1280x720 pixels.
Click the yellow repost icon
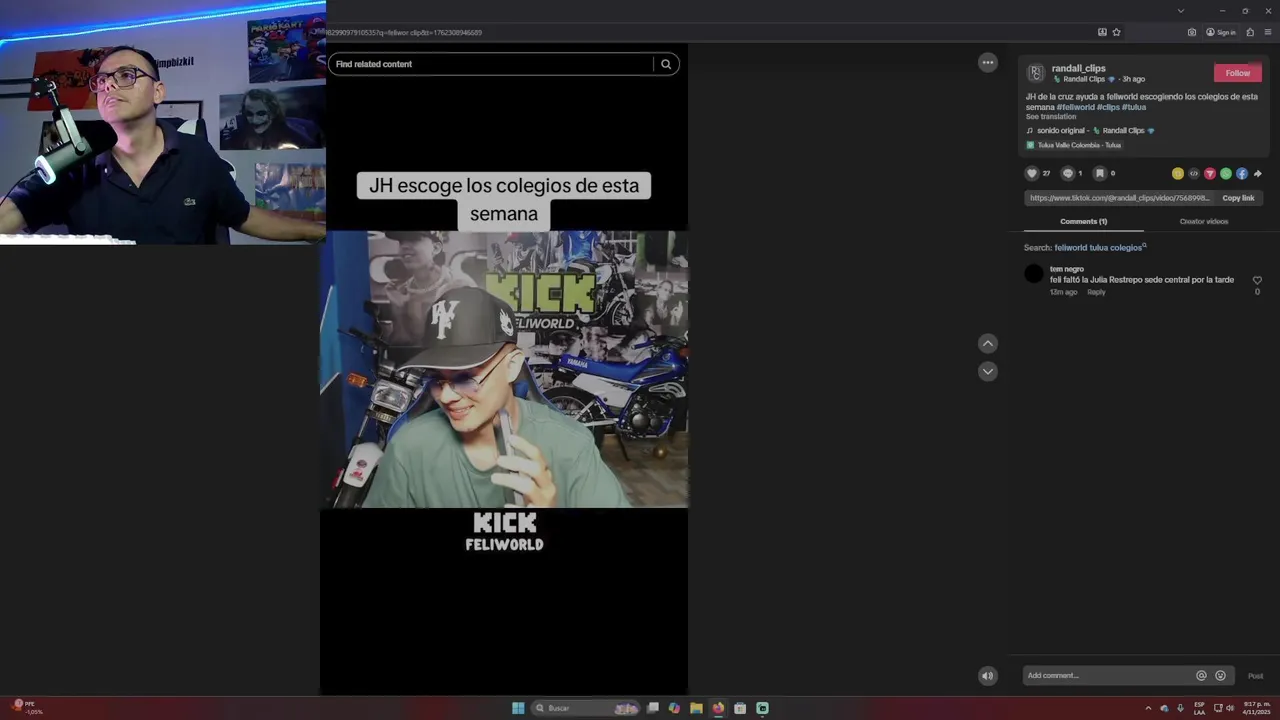point(1178,173)
